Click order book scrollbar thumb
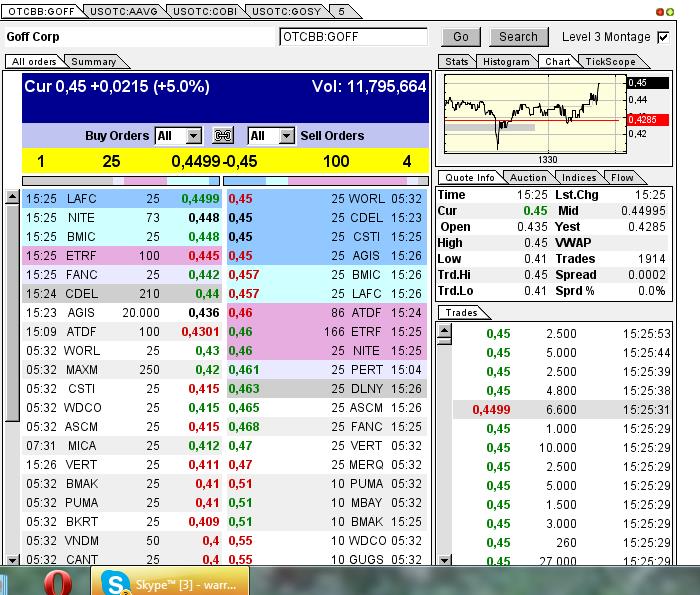Image resolution: width=700 pixels, height=595 pixels. (x=12, y=312)
